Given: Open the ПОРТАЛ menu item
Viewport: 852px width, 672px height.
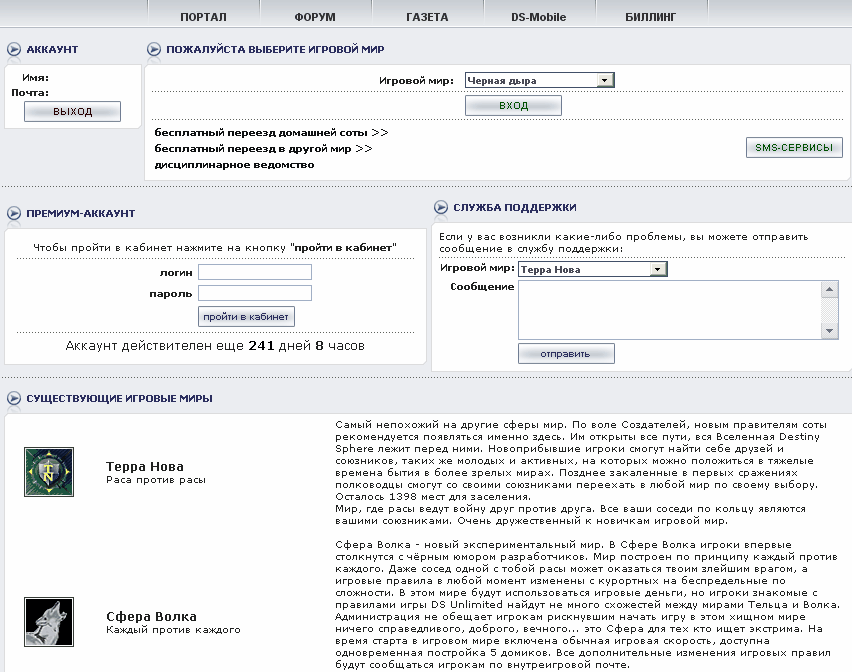Looking at the screenshot, I should tap(203, 17).
